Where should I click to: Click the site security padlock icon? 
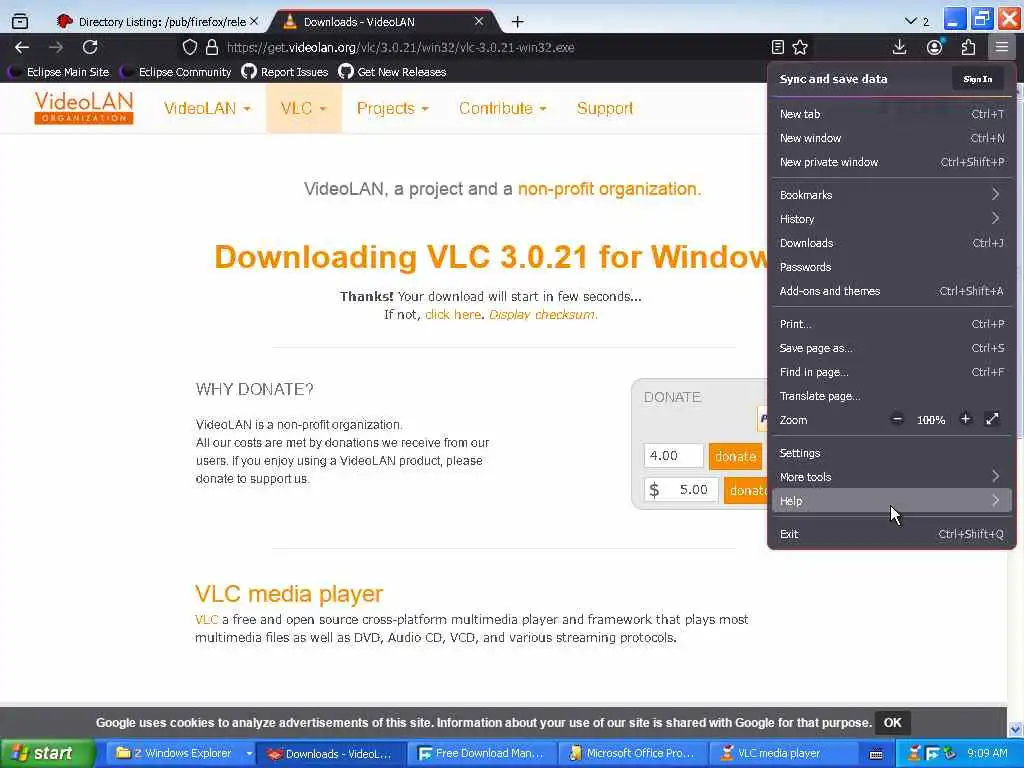(212, 47)
